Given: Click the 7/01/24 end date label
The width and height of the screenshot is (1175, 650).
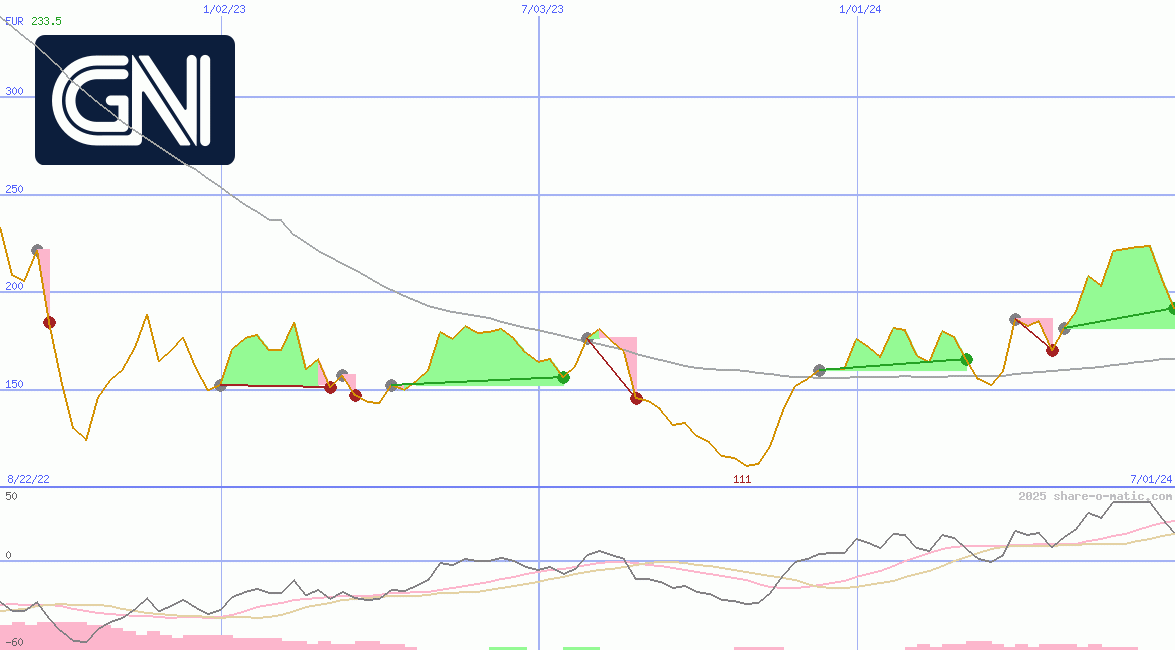Looking at the screenshot, I should (1151, 479).
